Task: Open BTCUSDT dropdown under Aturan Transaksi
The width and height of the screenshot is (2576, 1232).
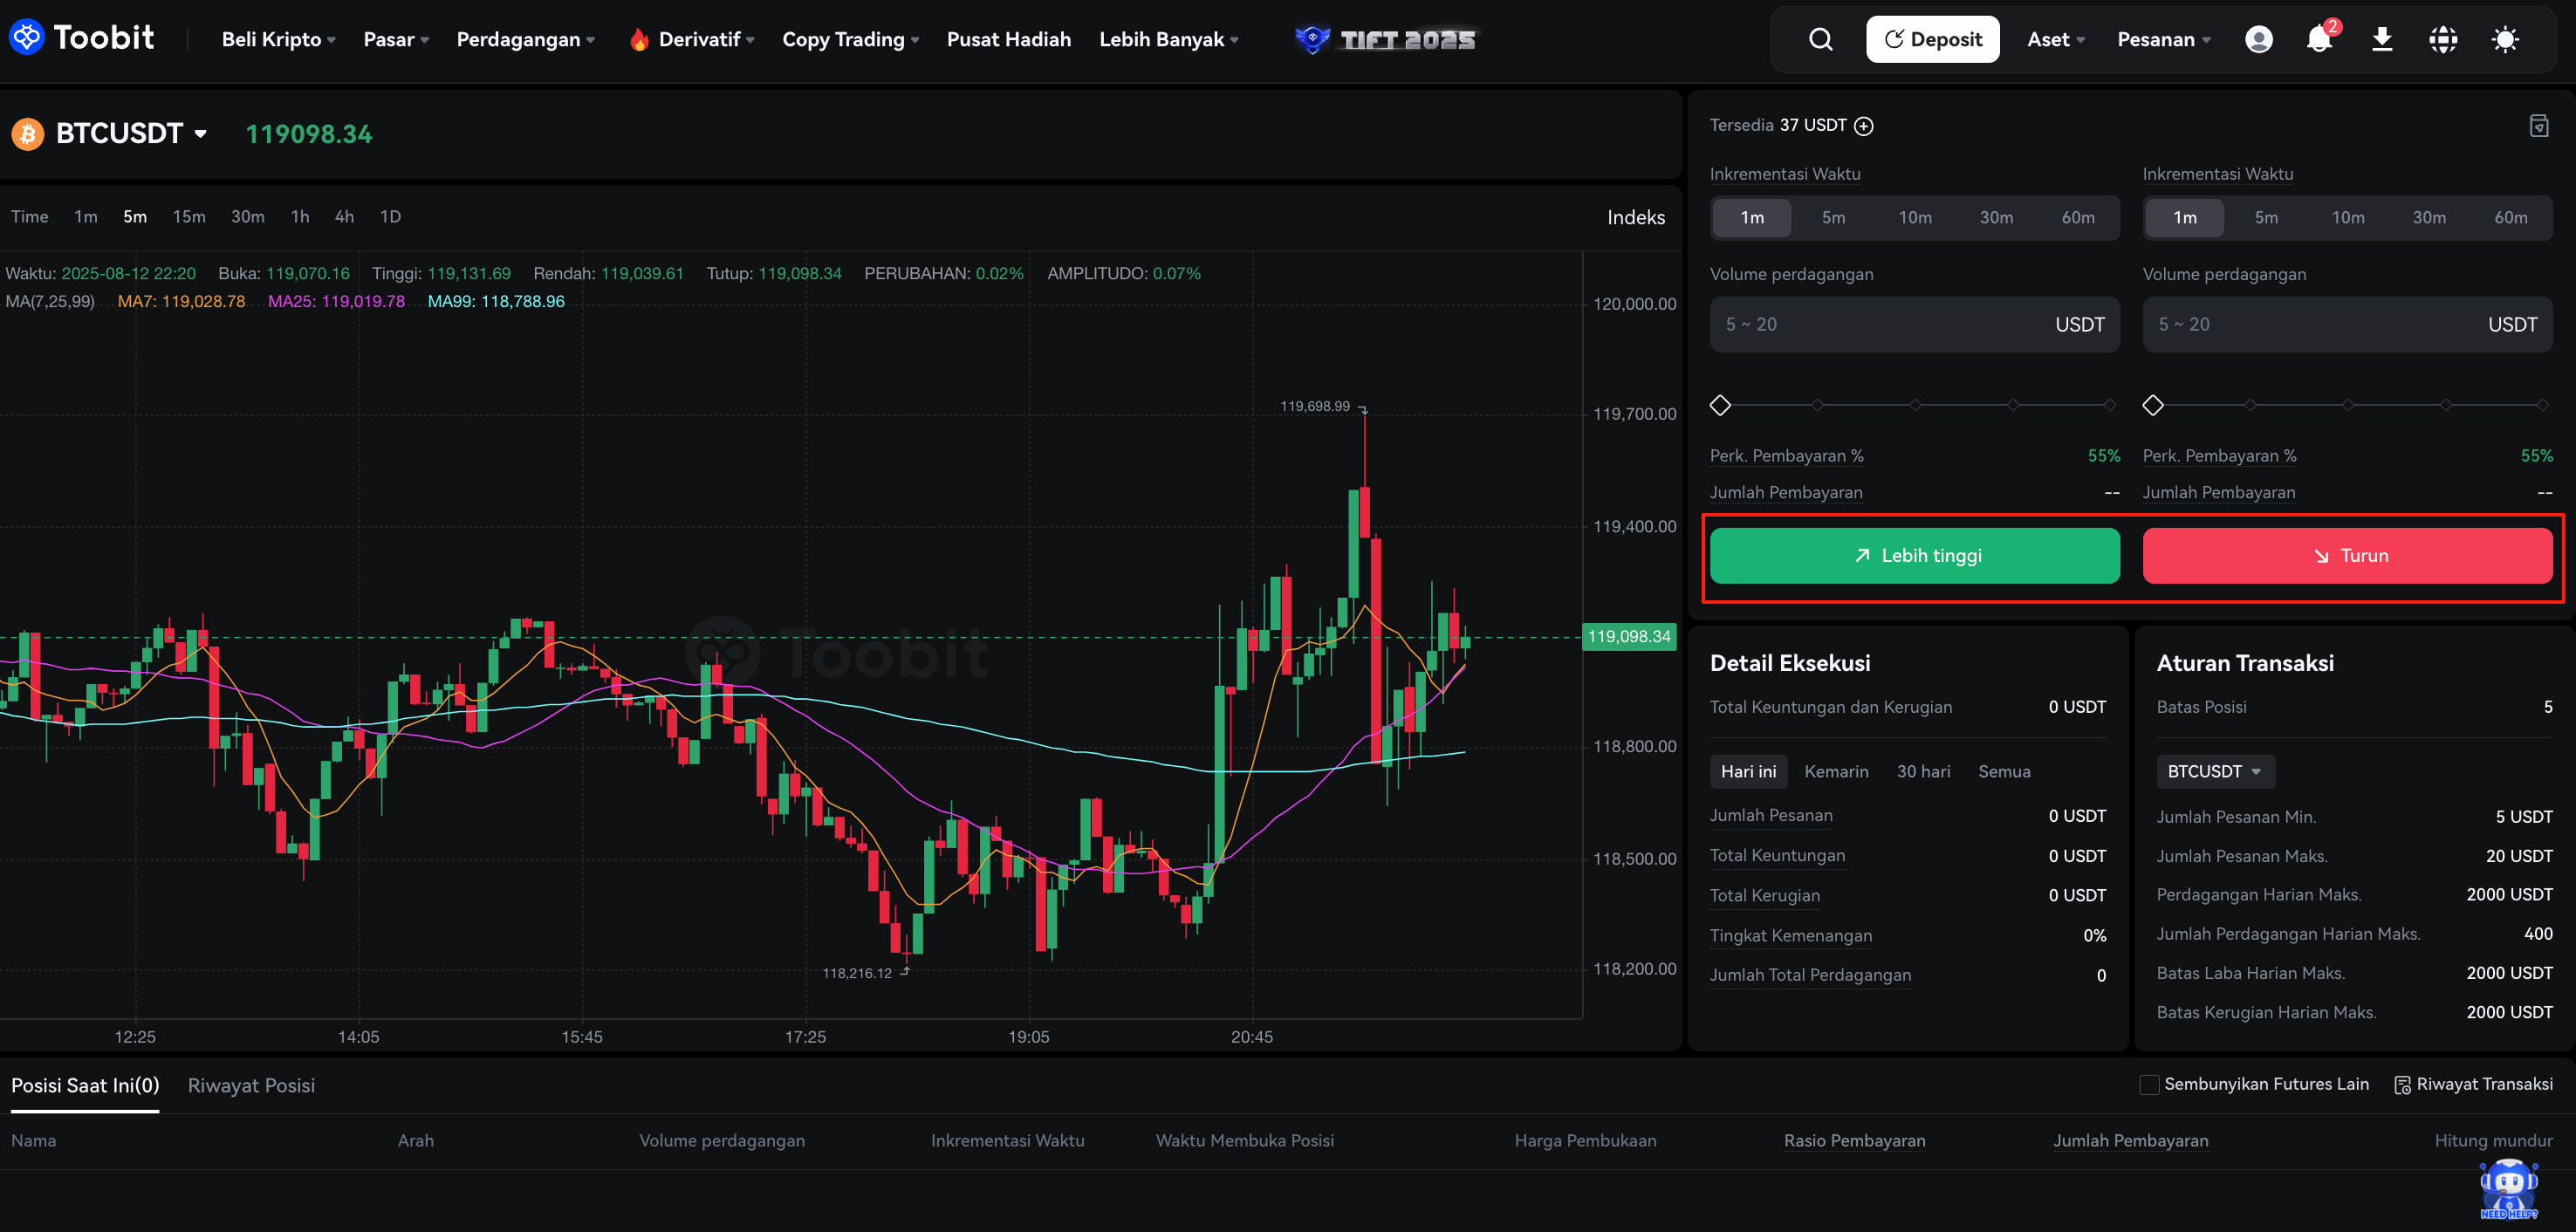Action: [2214, 771]
